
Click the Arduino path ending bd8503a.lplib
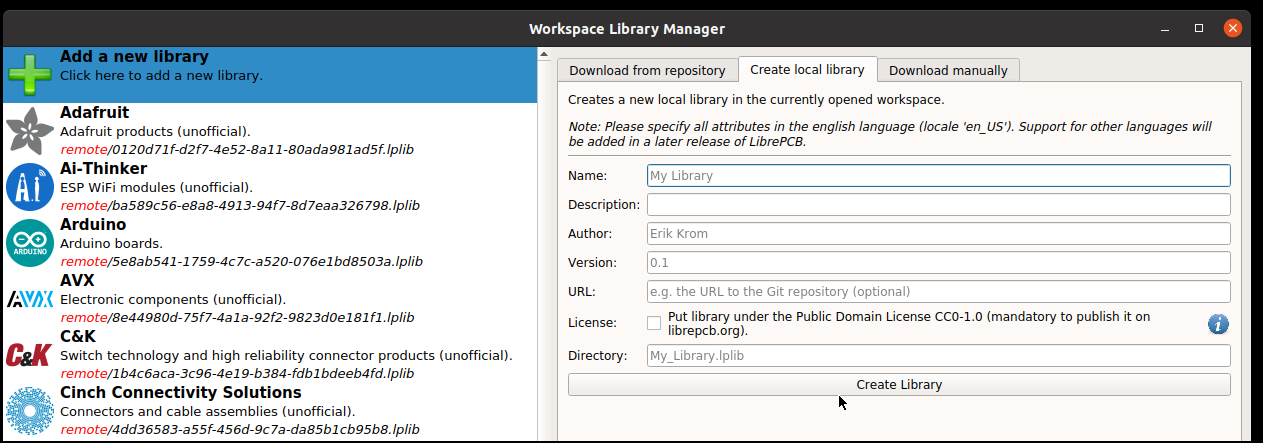coord(241,262)
